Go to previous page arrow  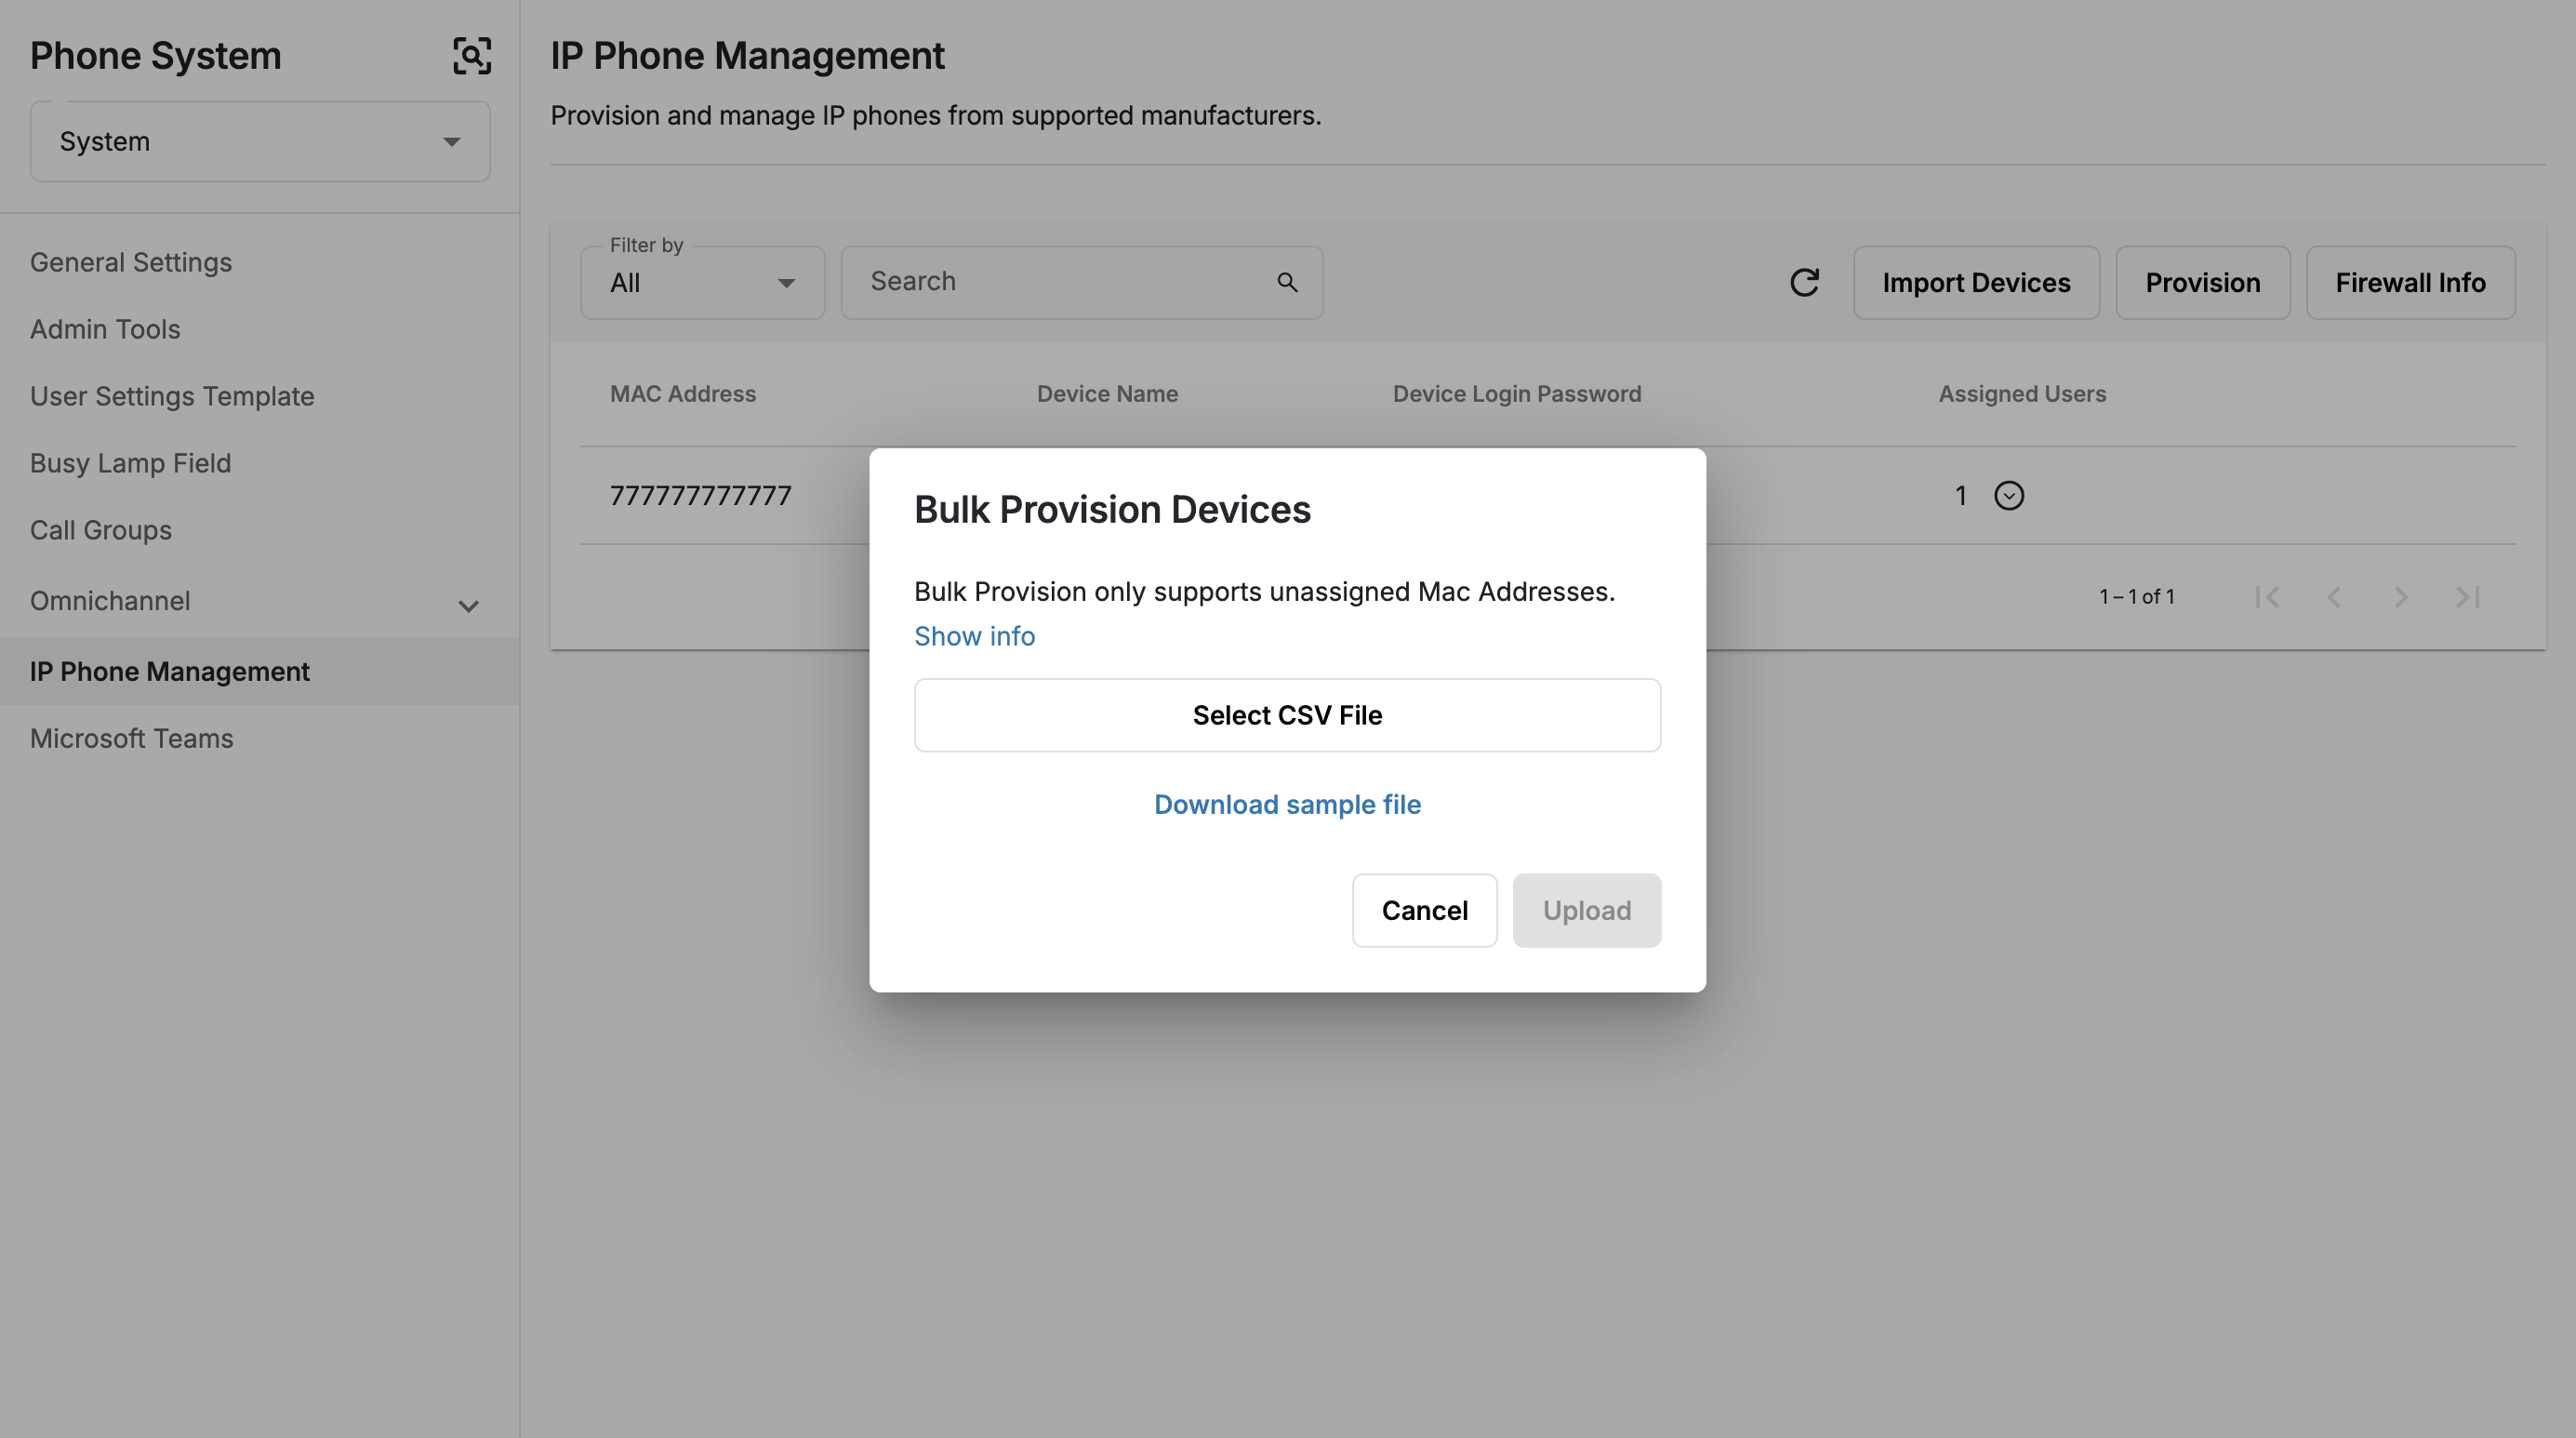(x=2334, y=597)
